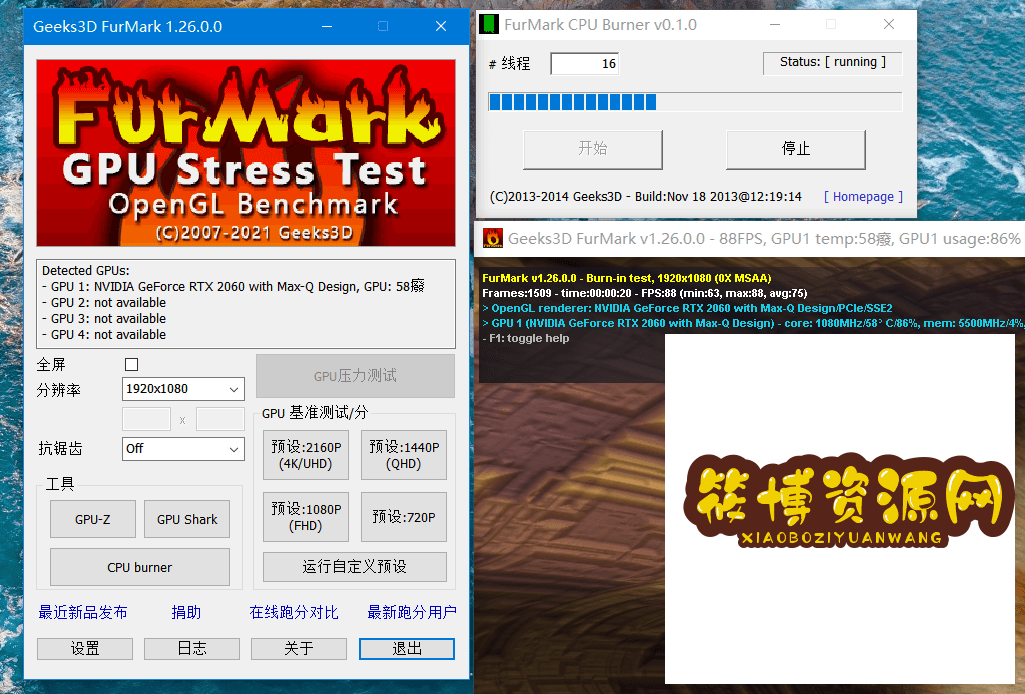The image size is (1025, 694).
Task: Click the 线程 thread count field showing 16
Action: (584, 63)
